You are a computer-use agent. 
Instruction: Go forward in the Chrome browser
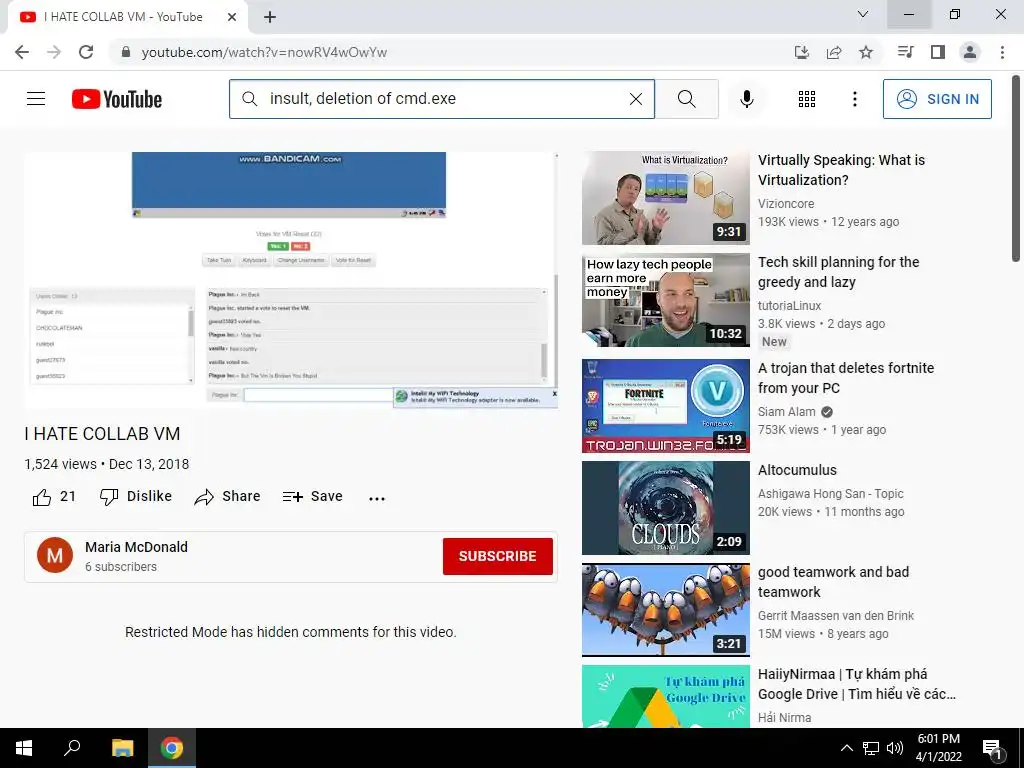tap(54, 52)
